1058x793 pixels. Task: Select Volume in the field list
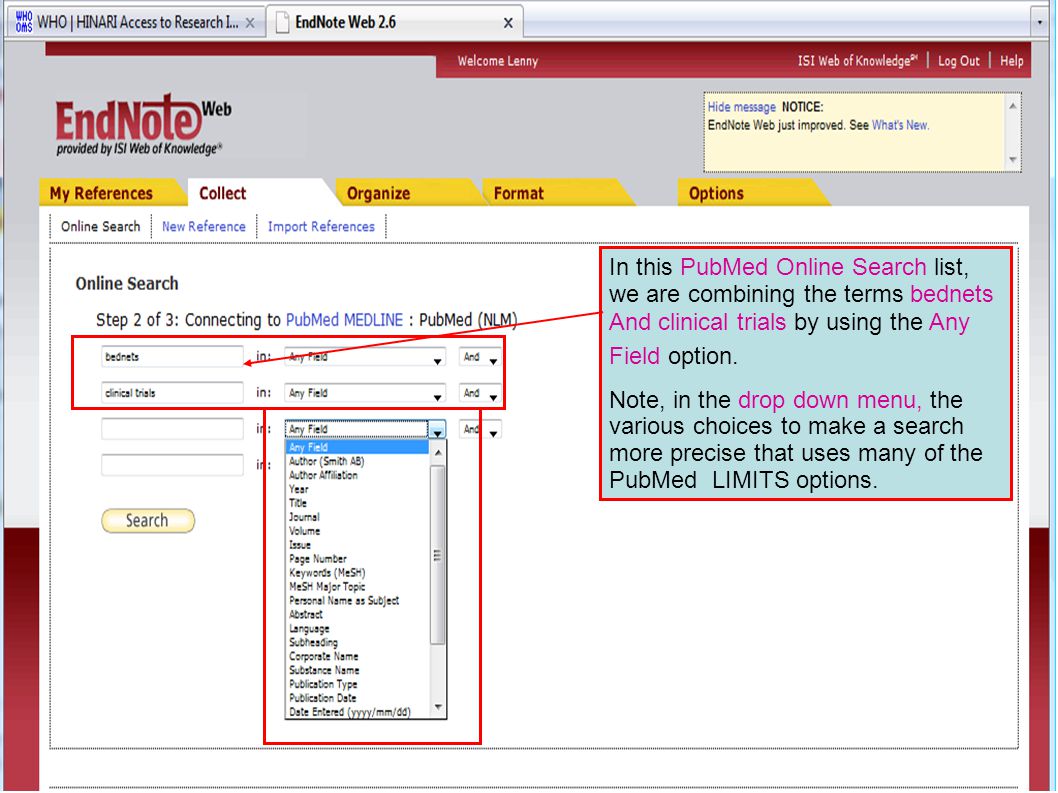pos(358,531)
